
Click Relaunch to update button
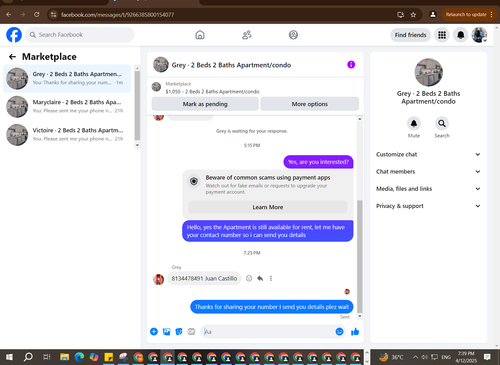466,14
